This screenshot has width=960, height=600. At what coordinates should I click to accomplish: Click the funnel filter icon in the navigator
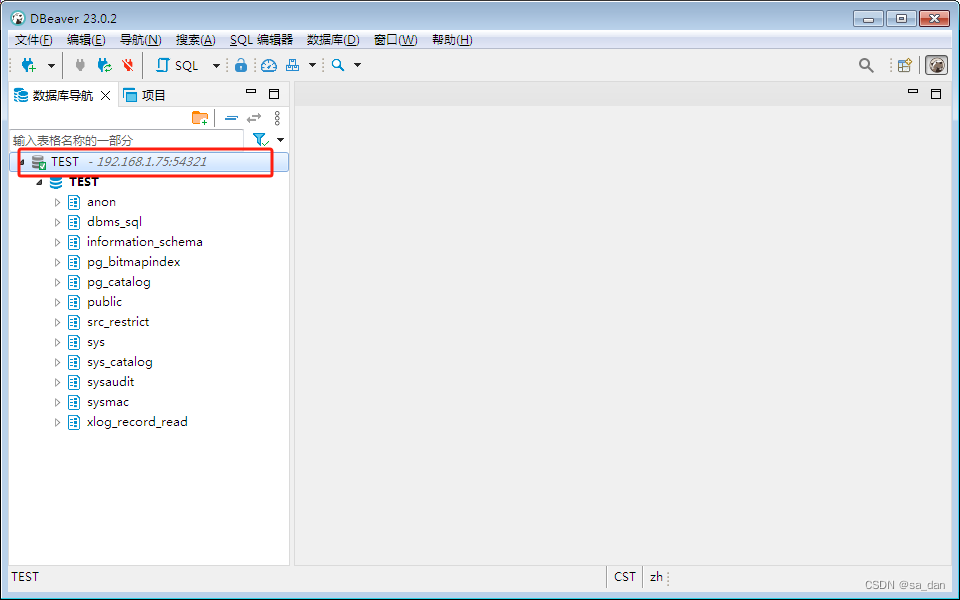[x=261, y=140]
